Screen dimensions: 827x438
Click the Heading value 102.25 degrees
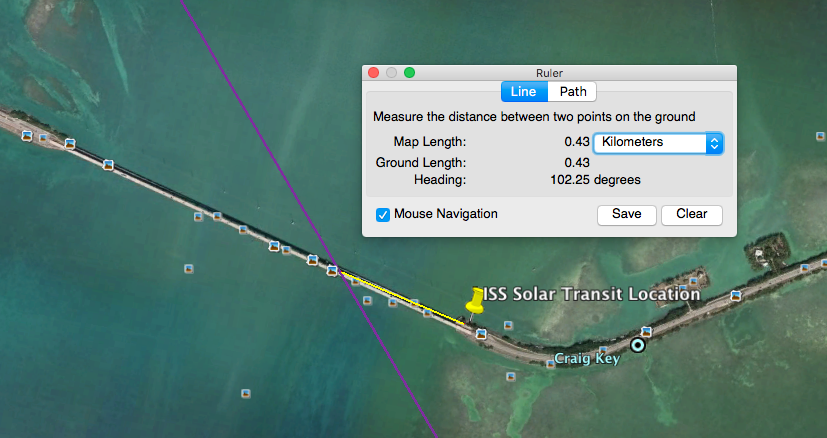[595, 180]
